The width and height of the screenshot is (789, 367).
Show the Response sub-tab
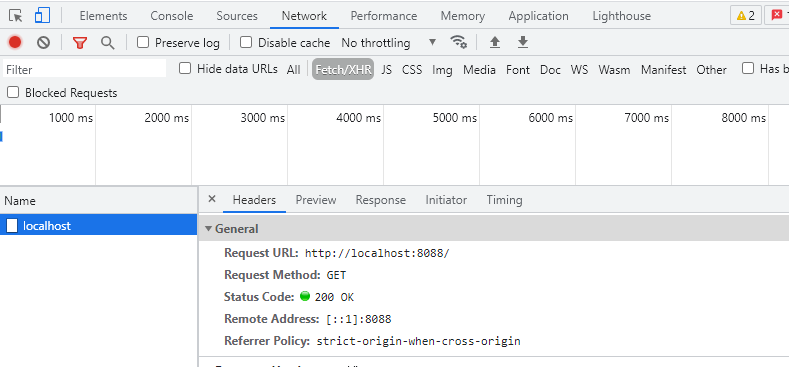coord(380,200)
